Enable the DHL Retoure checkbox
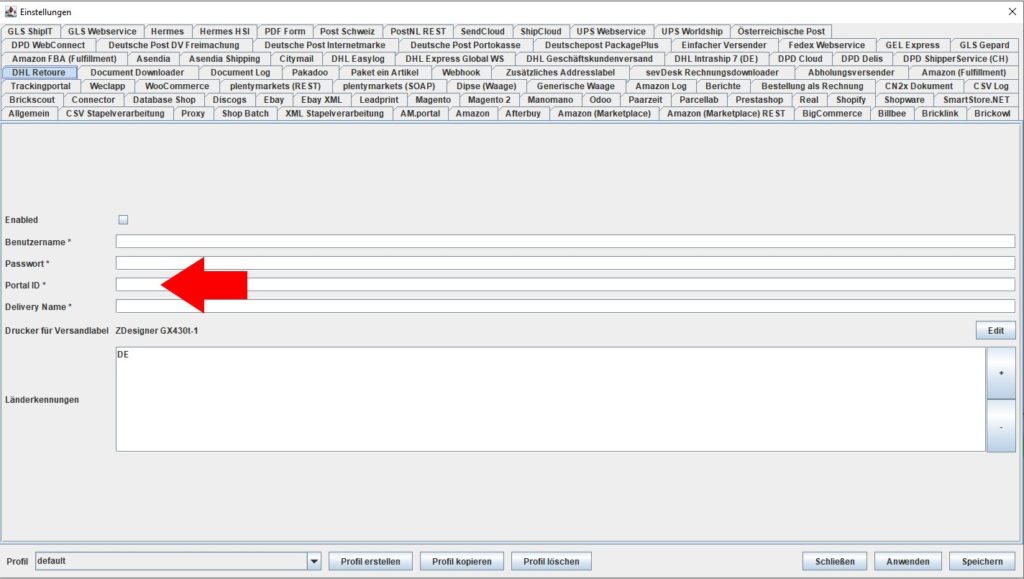 click(123, 220)
